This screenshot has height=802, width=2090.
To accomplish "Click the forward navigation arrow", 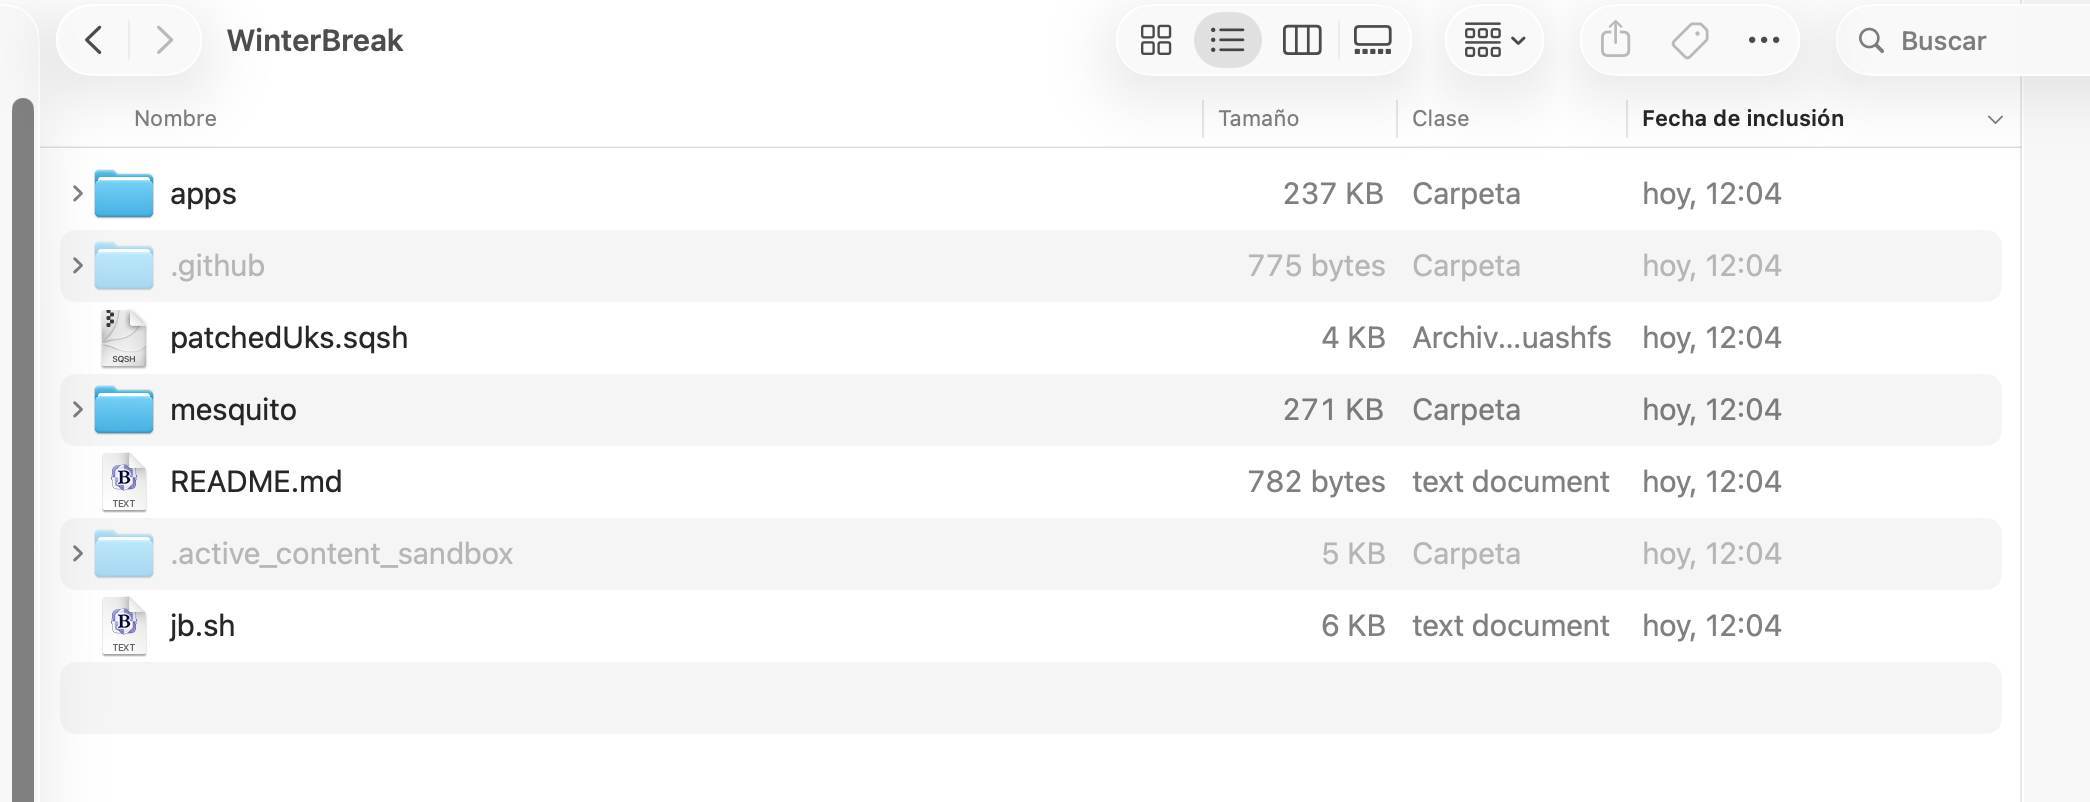I will [165, 40].
